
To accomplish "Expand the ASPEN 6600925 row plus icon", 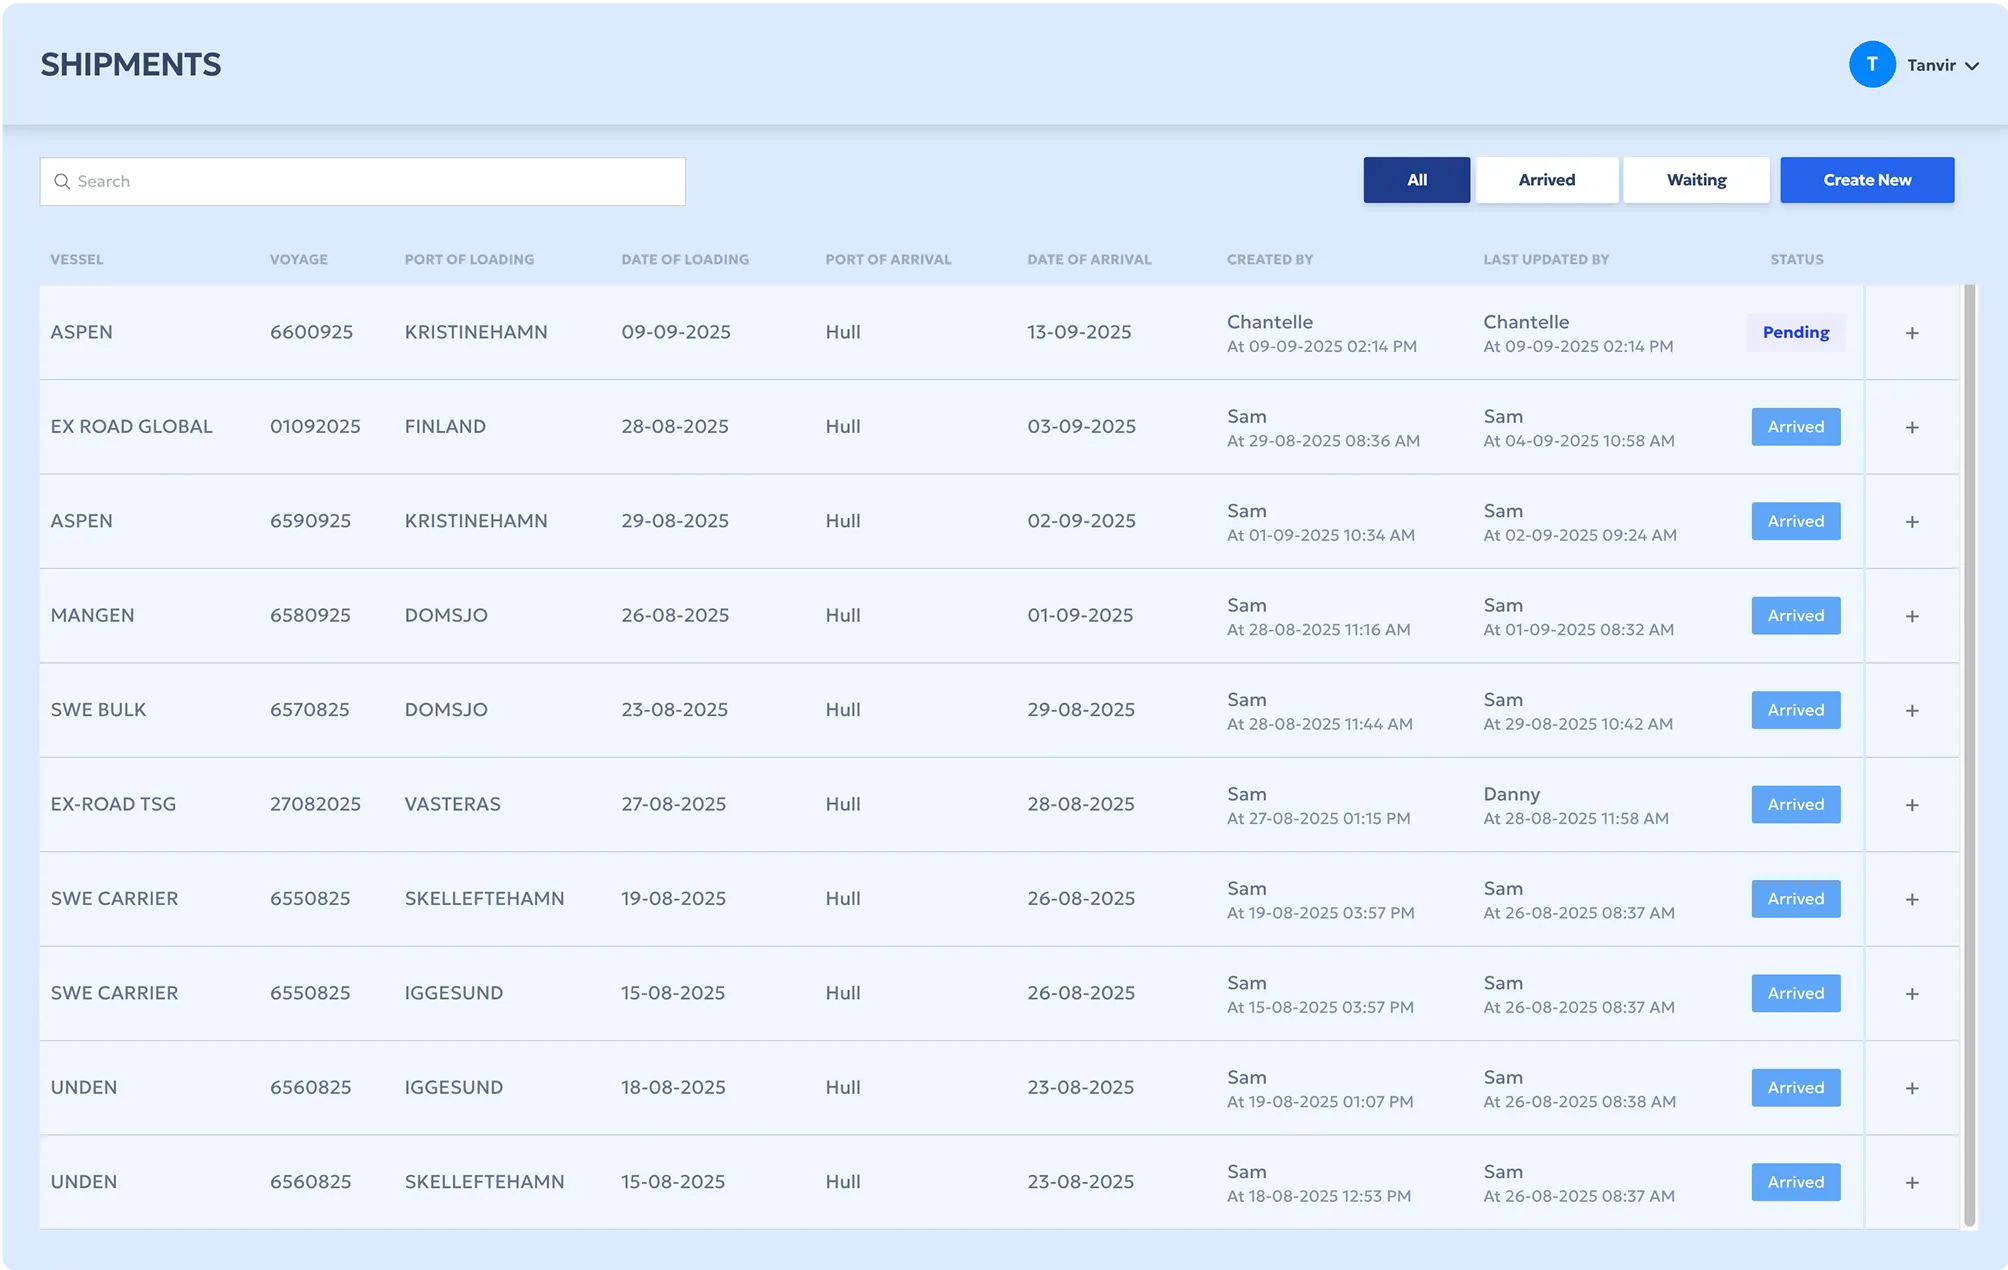I will (1911, 333).
